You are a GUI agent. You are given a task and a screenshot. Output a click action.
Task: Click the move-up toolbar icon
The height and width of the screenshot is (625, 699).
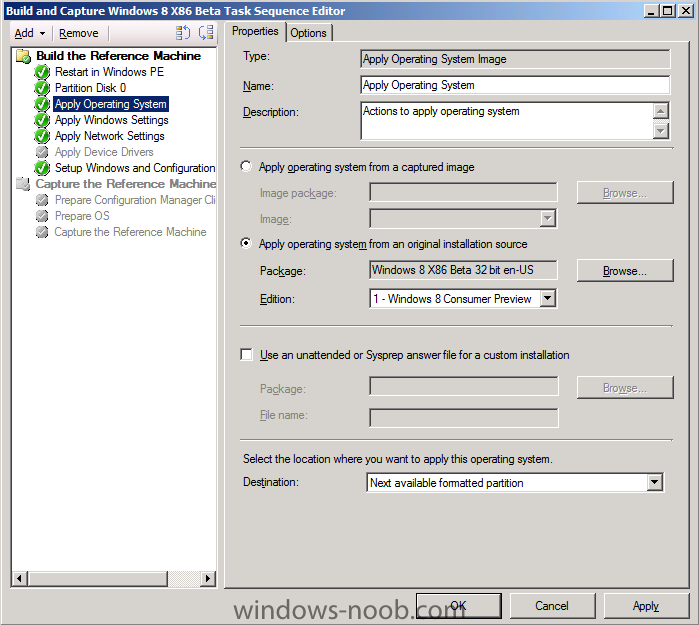pyautogui.click(x=182, y=33)
